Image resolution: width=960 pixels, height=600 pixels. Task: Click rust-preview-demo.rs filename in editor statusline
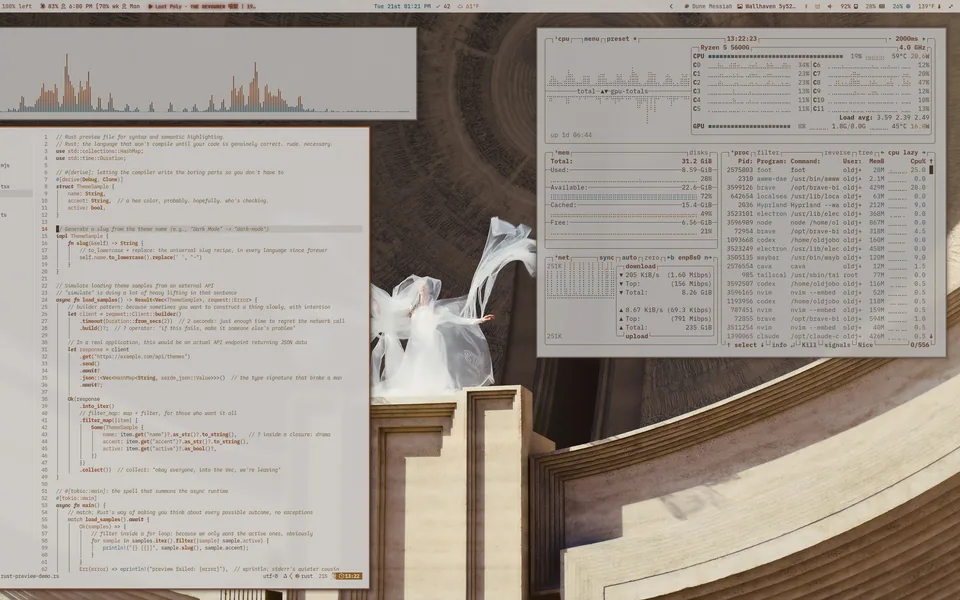pos(30,576)
